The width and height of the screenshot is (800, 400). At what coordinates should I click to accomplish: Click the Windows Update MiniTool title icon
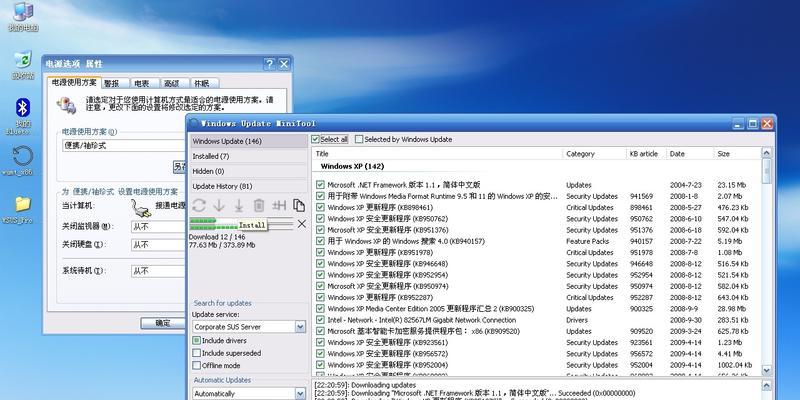[193, 123]
